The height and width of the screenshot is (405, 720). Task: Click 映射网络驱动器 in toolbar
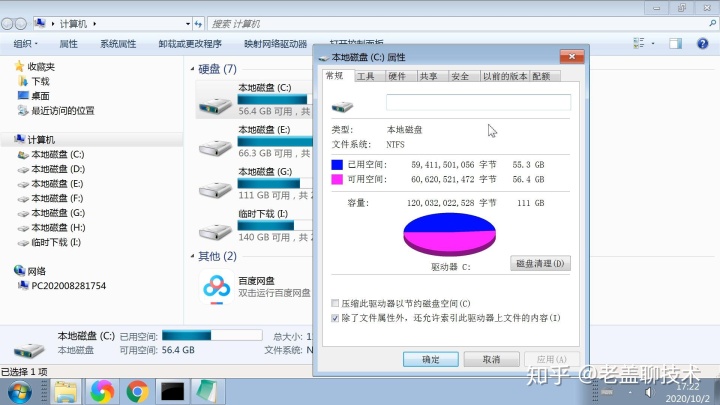point(276,44)
